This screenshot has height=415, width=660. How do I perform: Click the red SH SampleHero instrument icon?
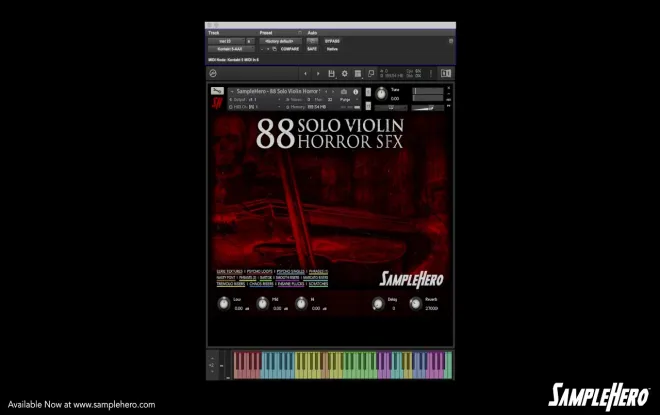click(x=217, y=103)
